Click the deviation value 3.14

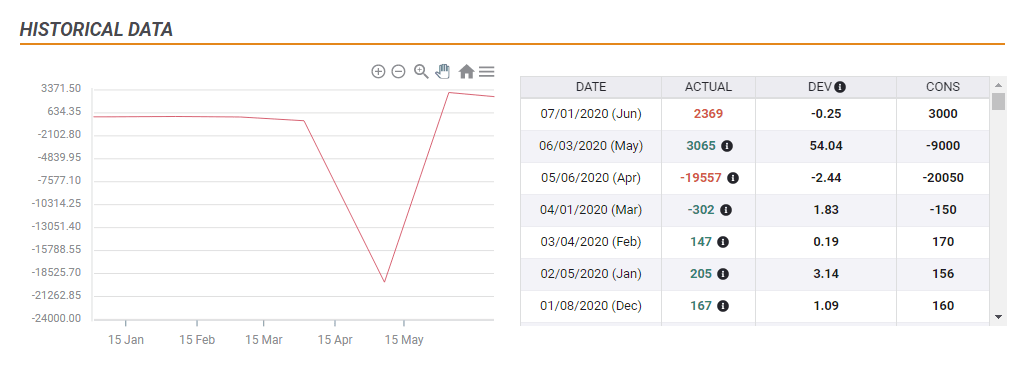click(x=826, y=274)
